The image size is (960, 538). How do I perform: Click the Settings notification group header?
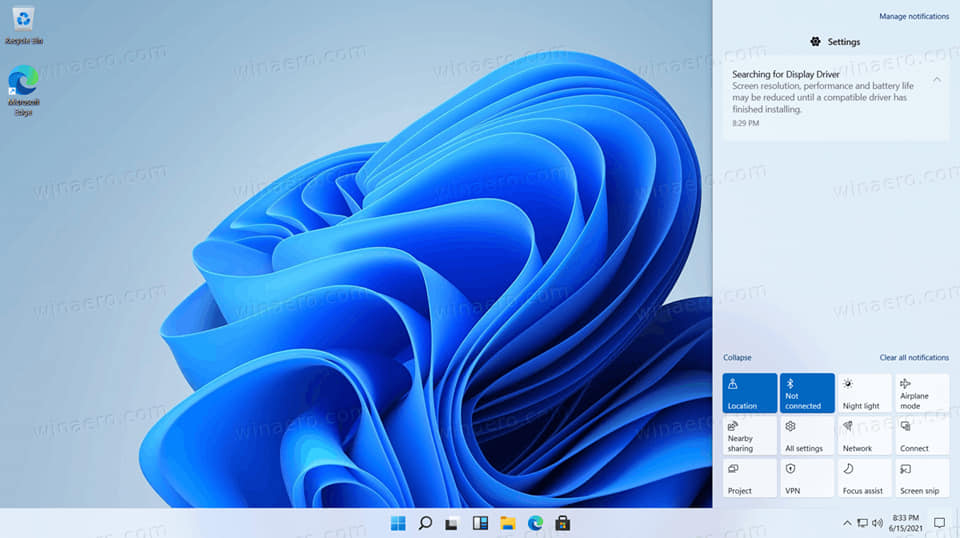835,42
